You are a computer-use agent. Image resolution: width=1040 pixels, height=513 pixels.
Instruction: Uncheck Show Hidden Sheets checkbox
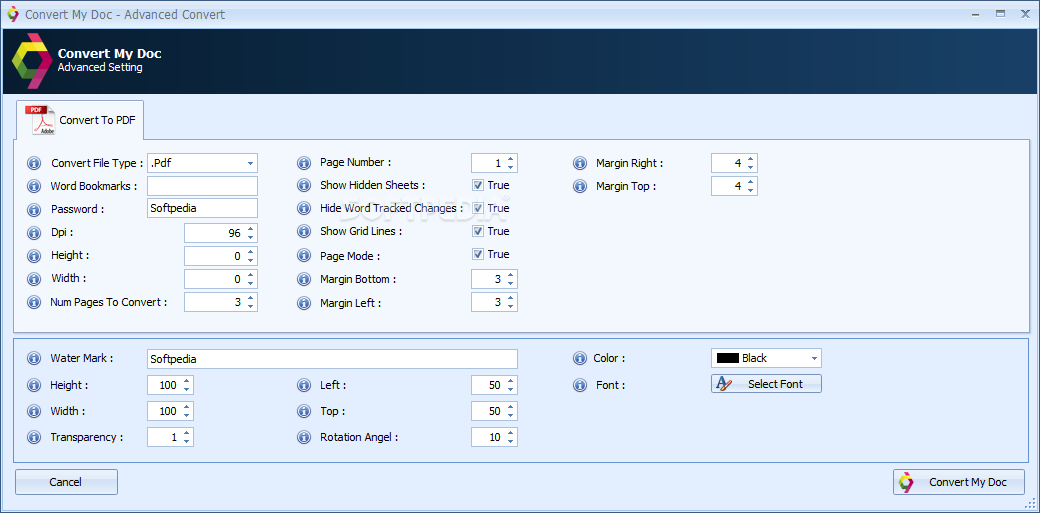click(478, 185)
